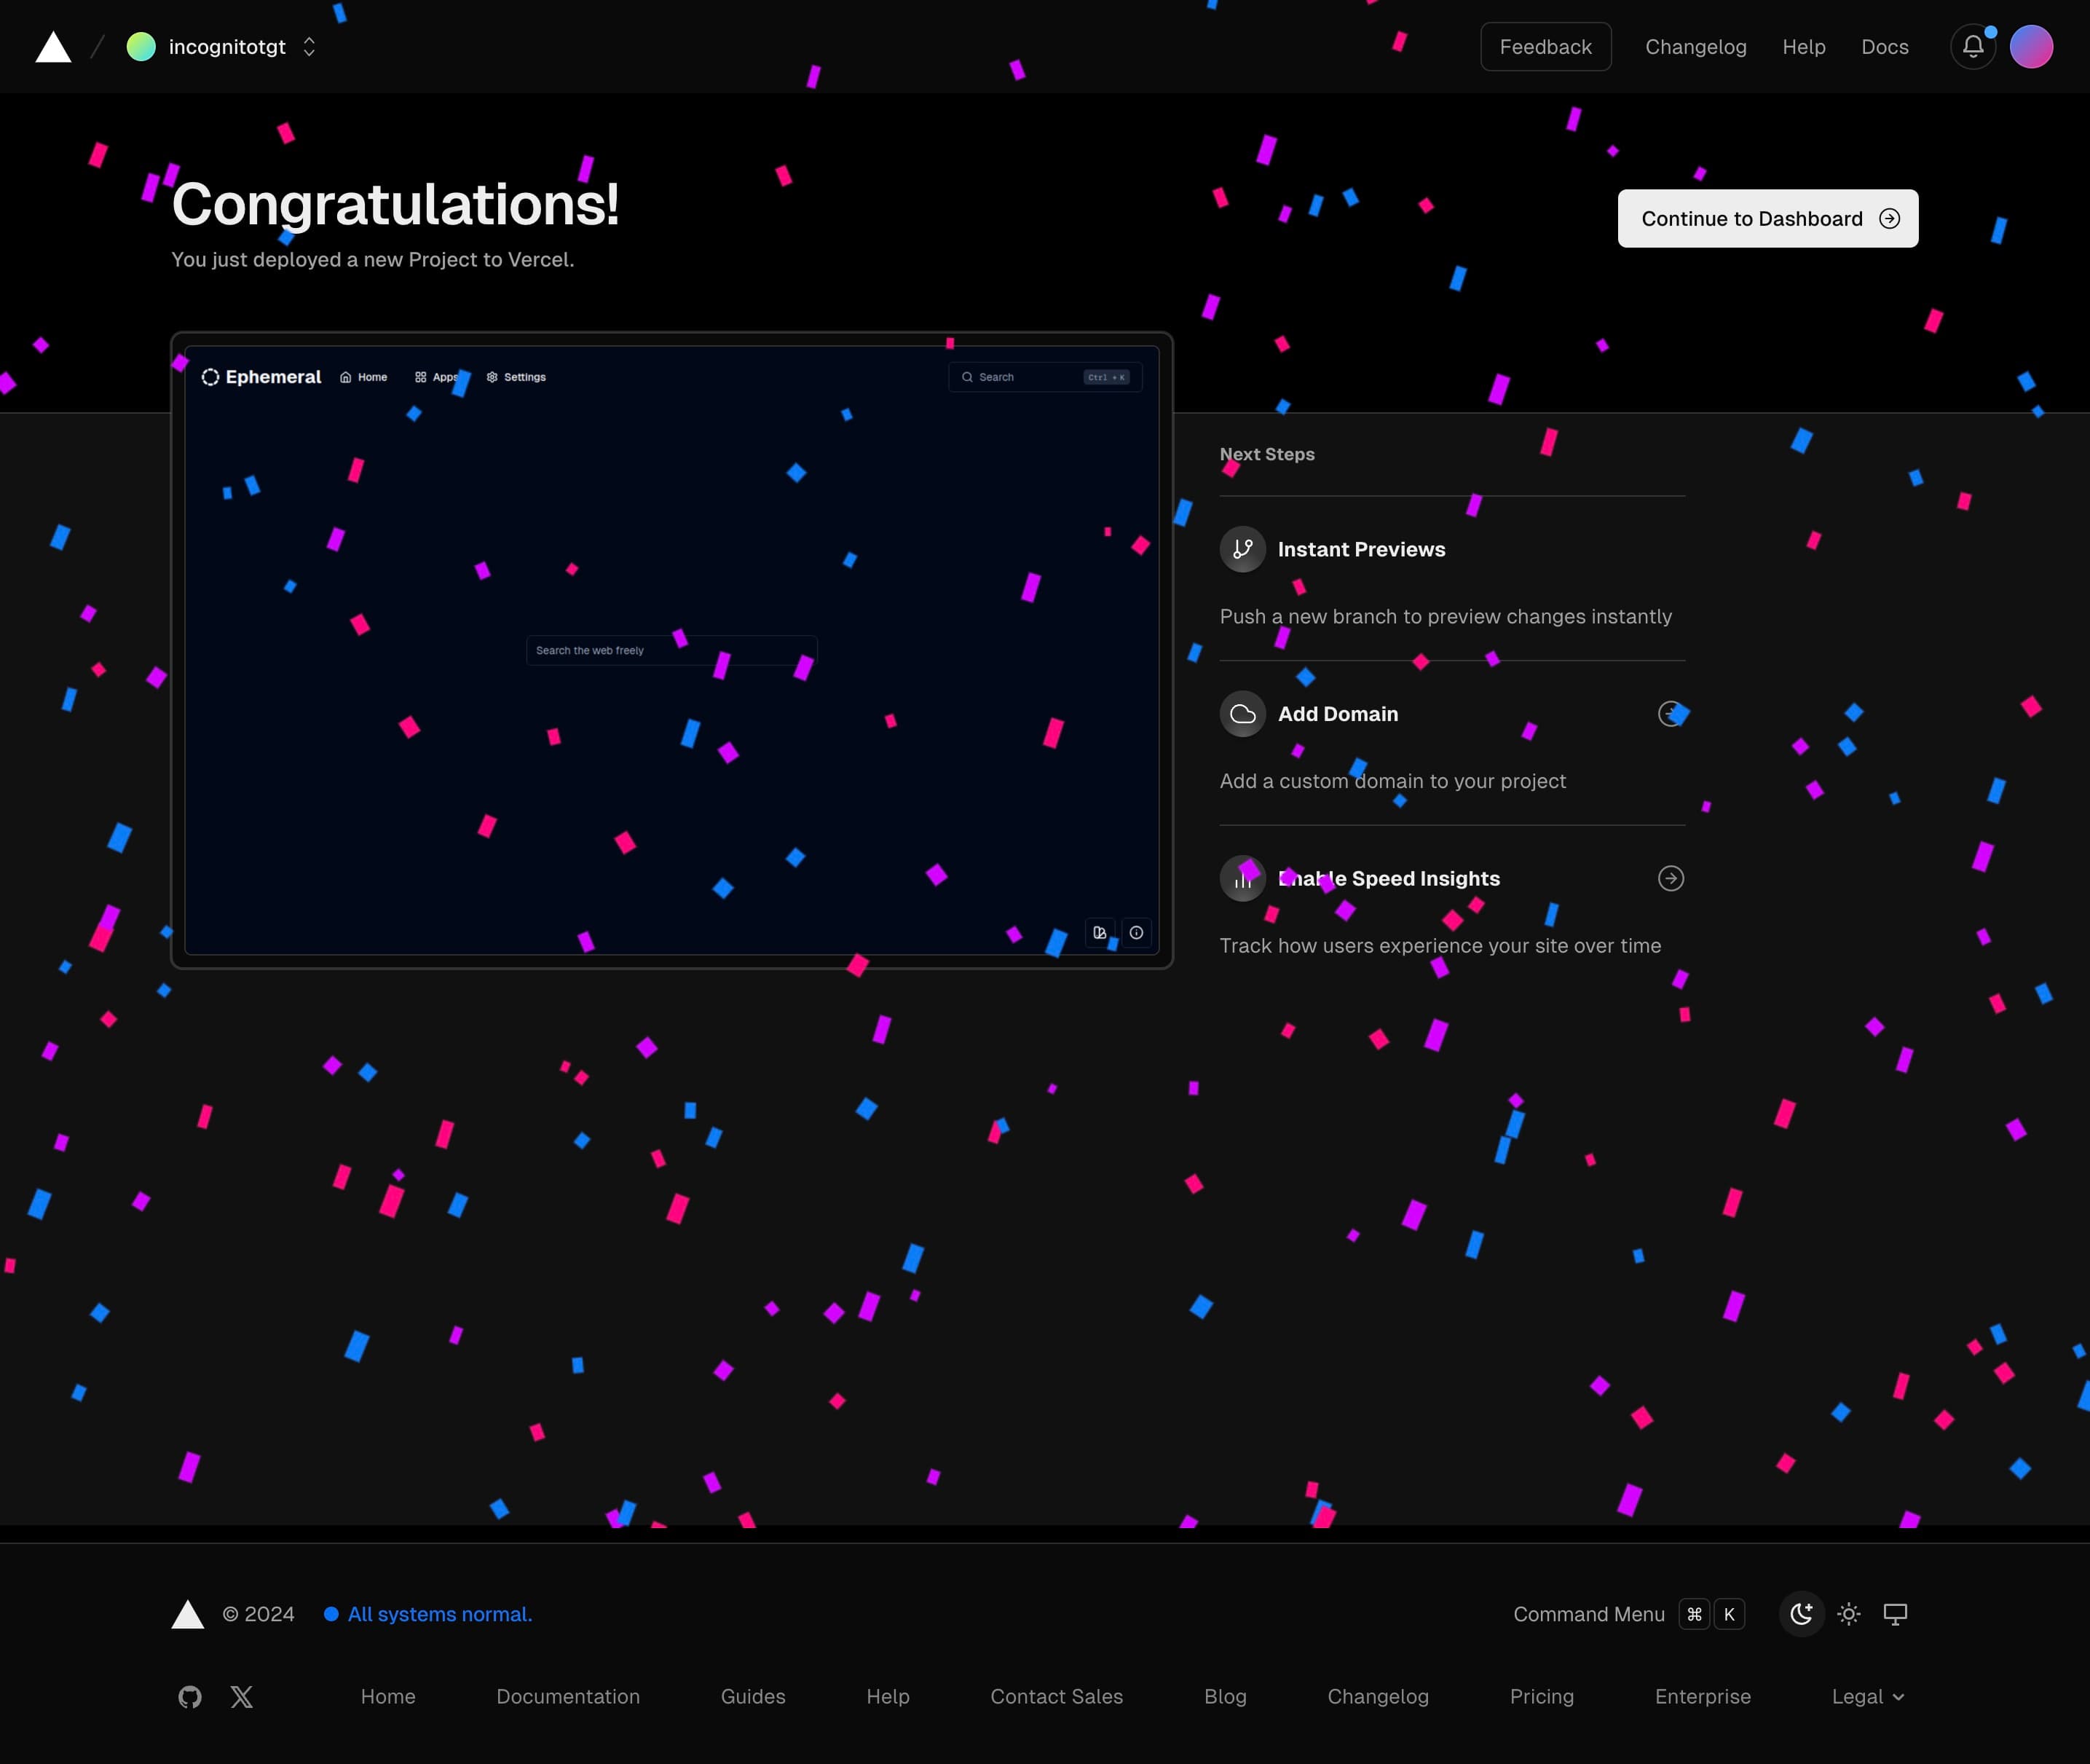Click the K key badge
The height and width of the screenshot is (1764, 2090).
(1729, 1614)
